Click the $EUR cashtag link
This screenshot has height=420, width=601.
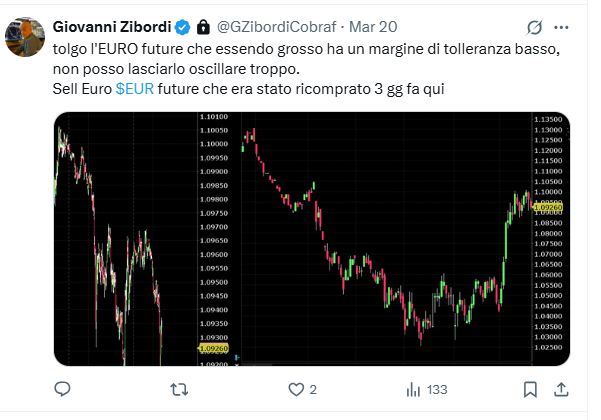135,89
